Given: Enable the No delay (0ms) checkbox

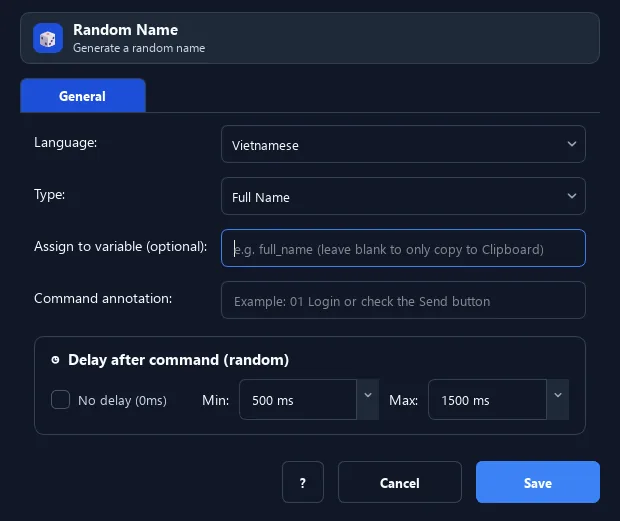Looking at the screenshot, I should [60, 400].
